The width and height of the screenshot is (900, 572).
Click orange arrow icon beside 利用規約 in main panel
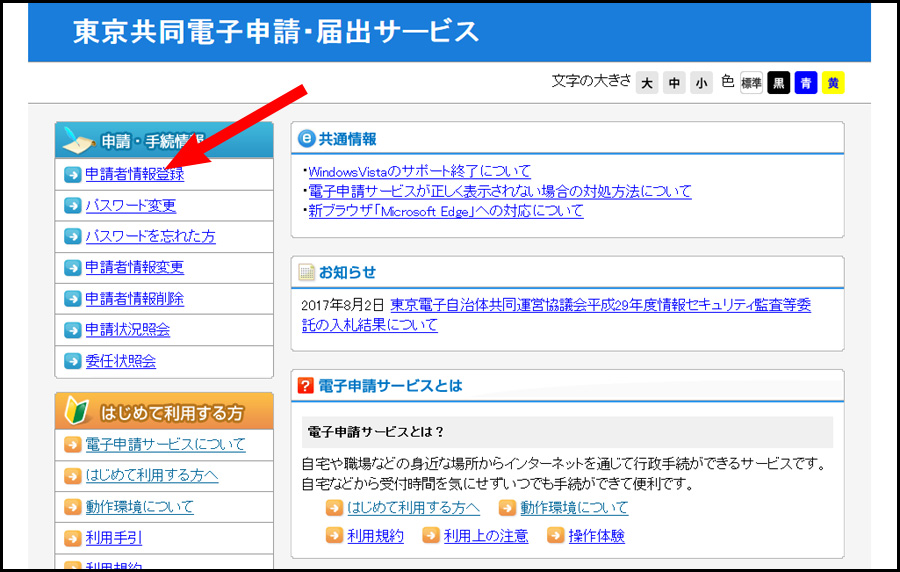point(334,535)
